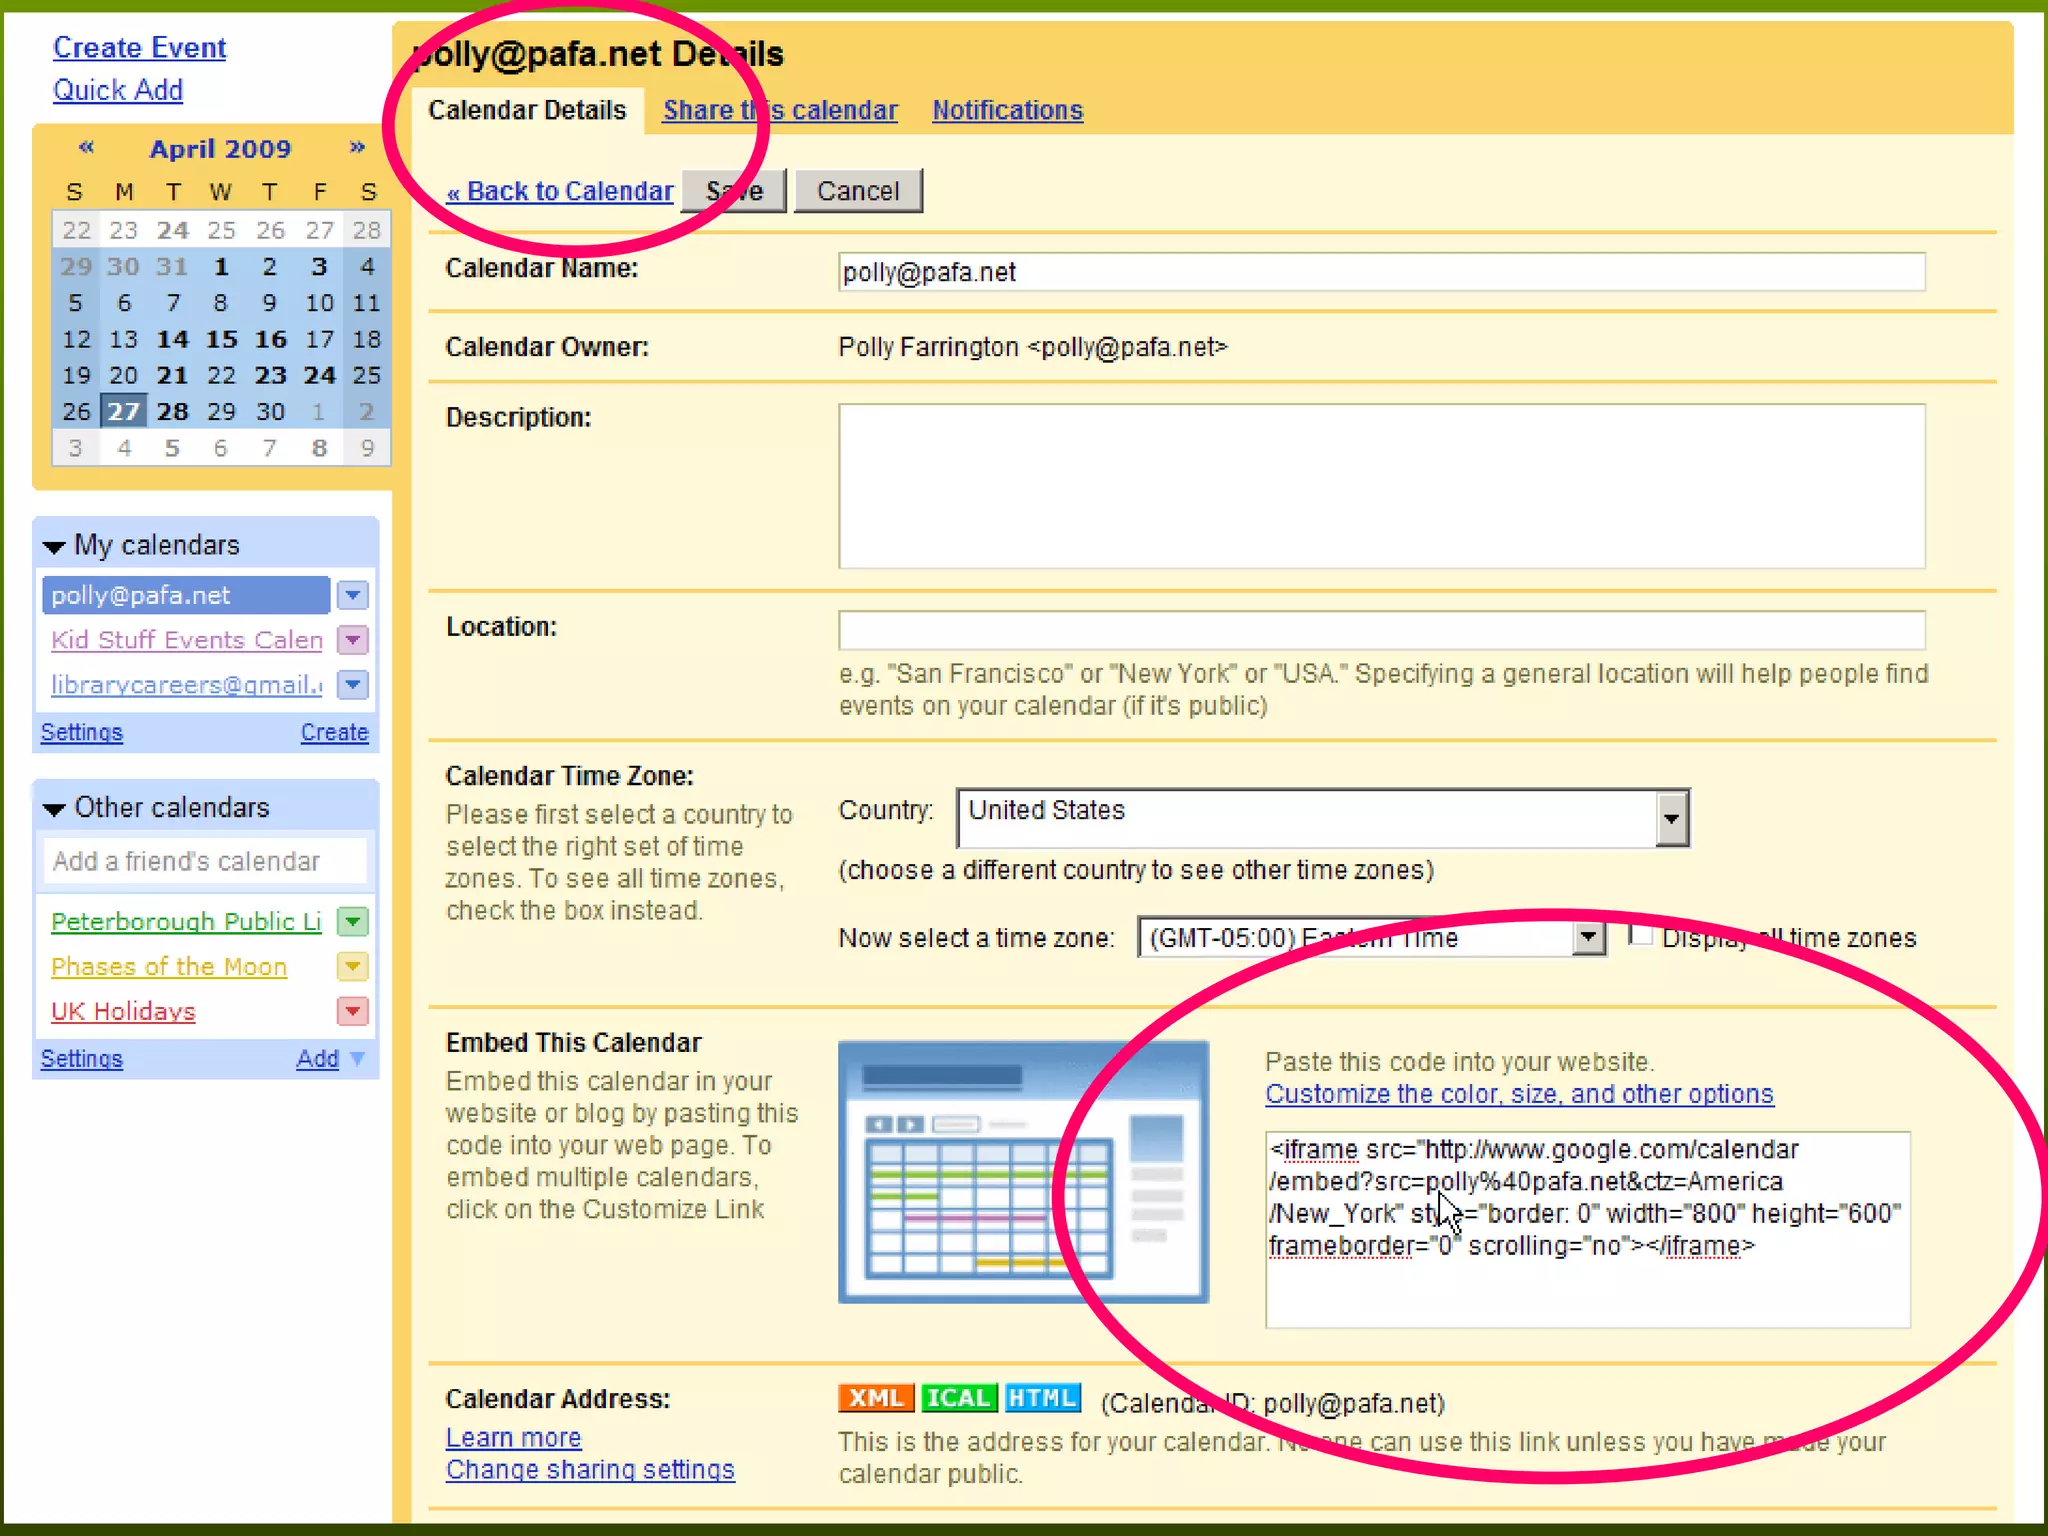Open the Country dropdown list
Image resolution: width=2048 pixels, height=1536 pixels.
click(1670, 818)
